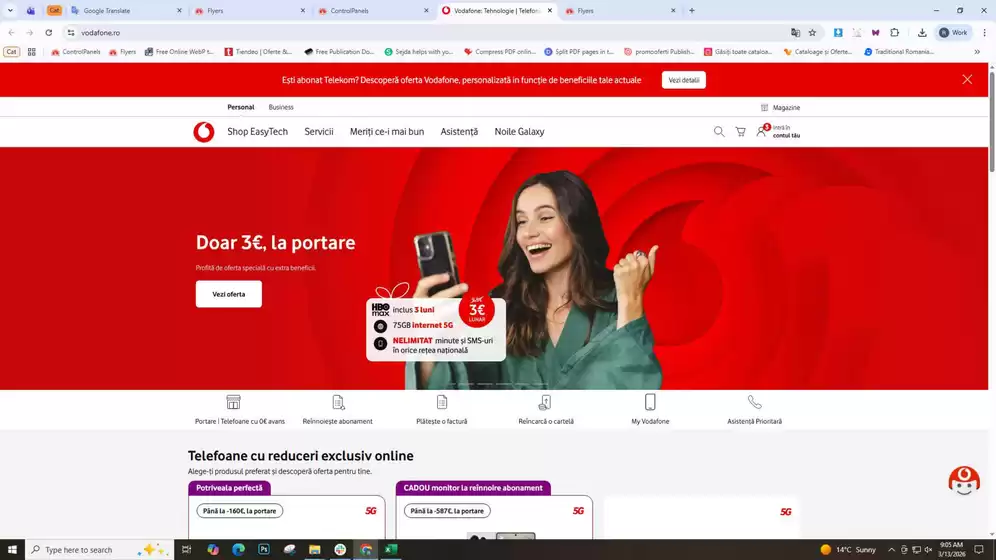The width and height of the screenshot is (996, 560).
Task: Bookmark page with the star icon
Action: click(812, 32)
